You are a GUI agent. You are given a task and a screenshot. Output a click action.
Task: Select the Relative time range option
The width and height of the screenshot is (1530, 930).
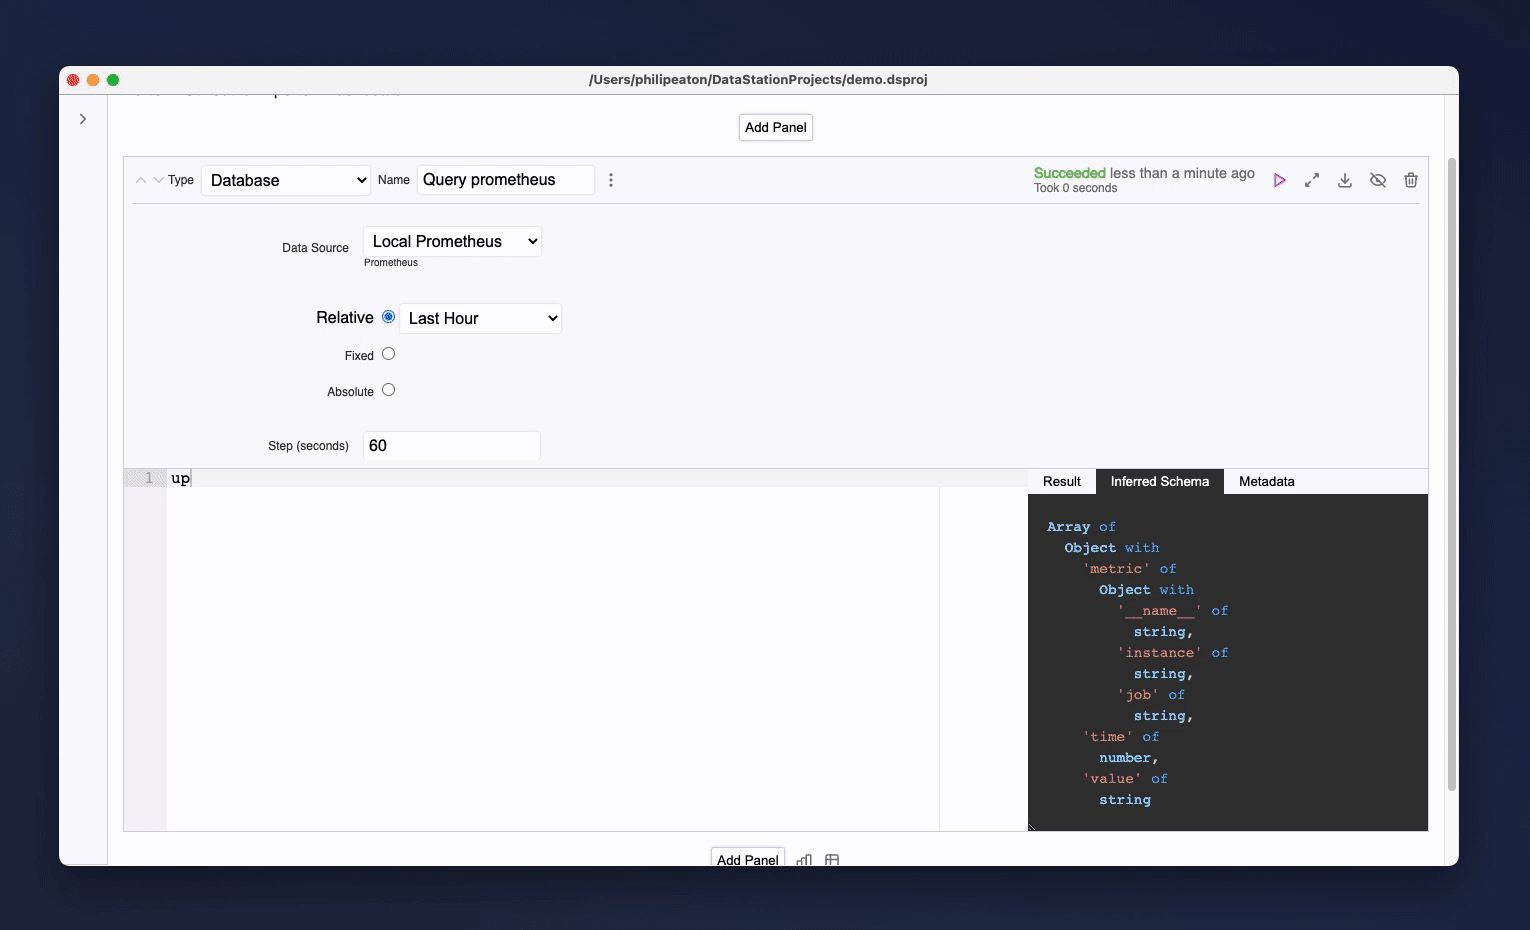pos(389,317)
